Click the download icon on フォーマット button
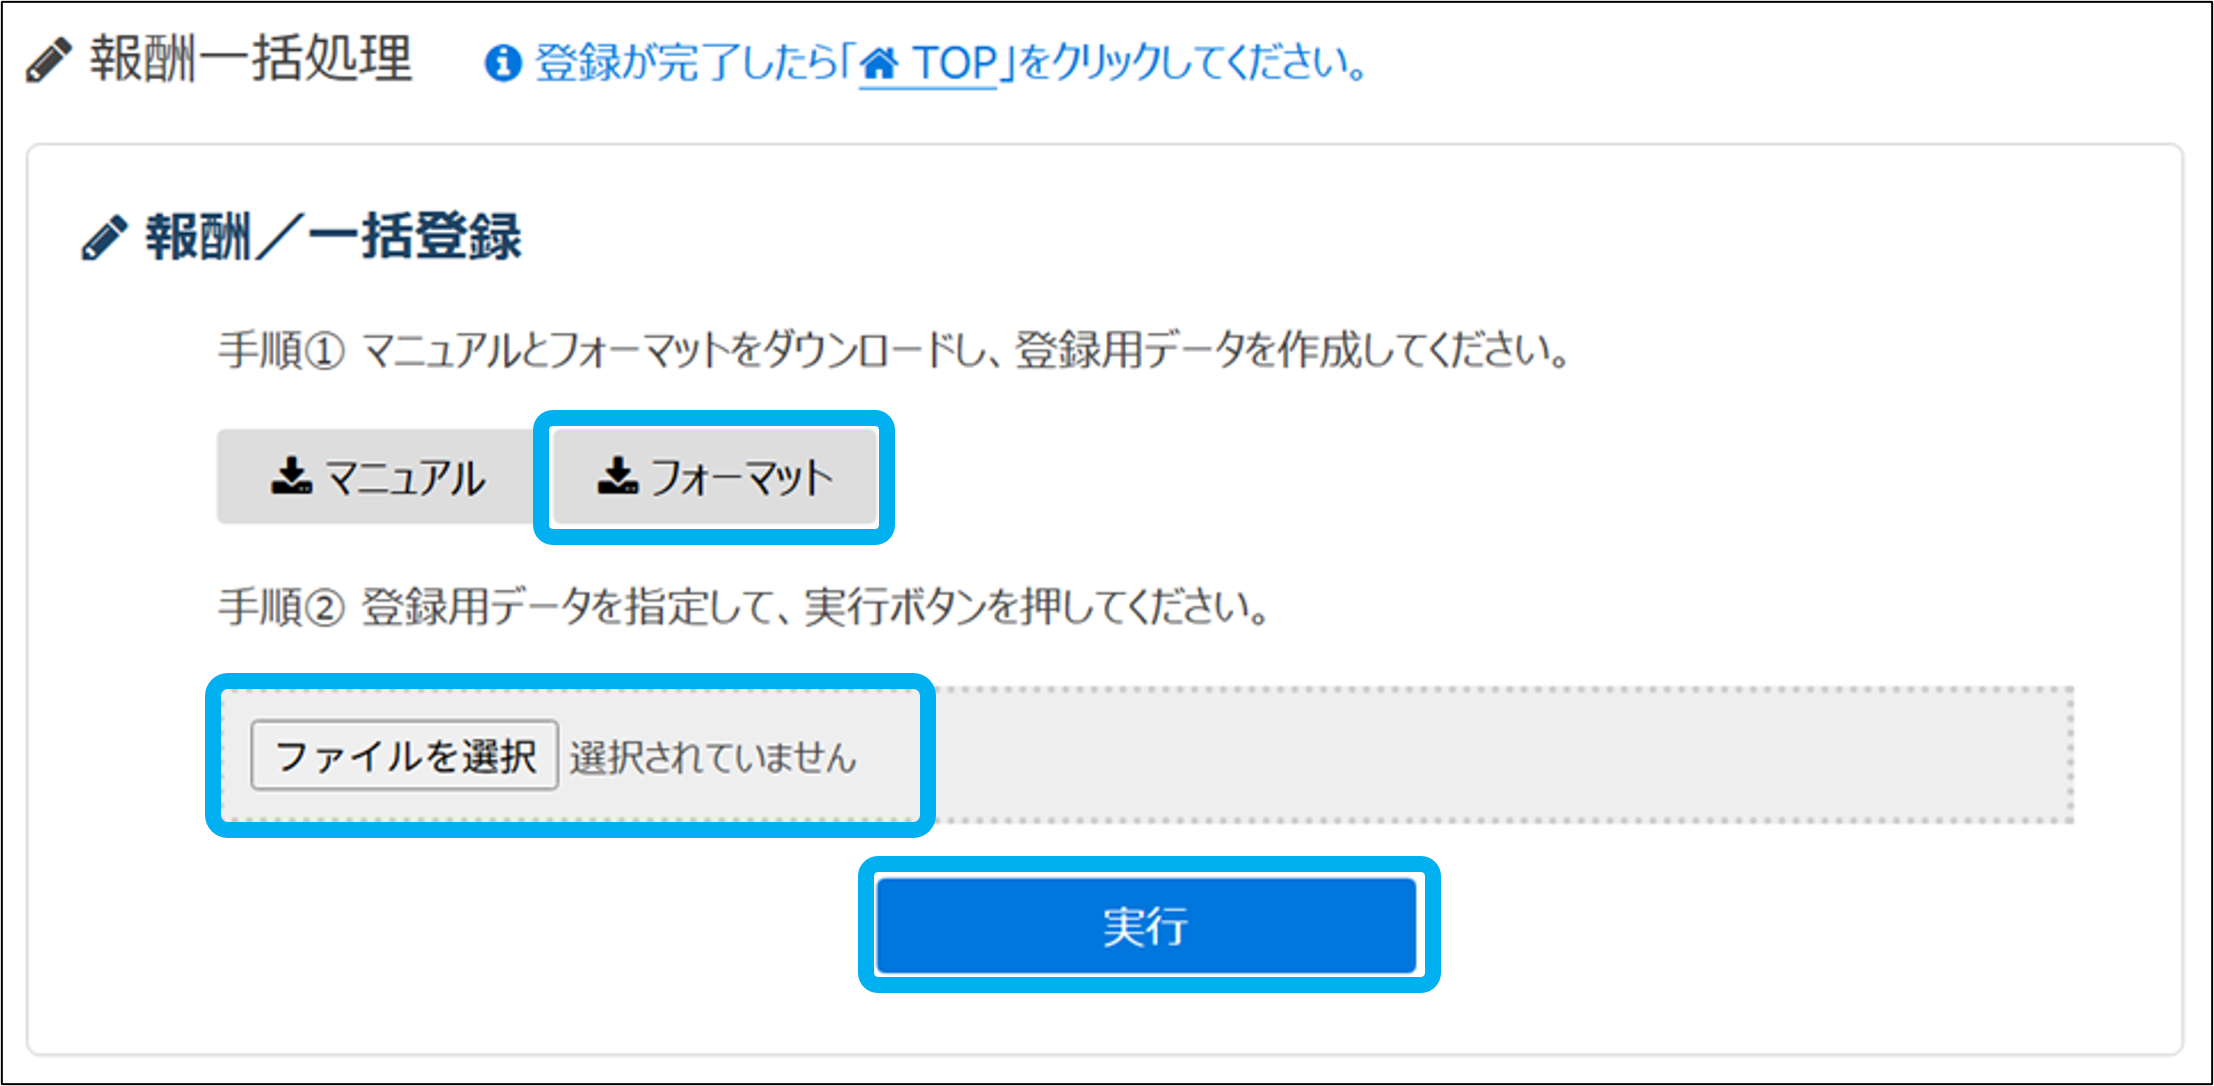The height and width of the screenshot is (1086, 2214). [617, 476]
